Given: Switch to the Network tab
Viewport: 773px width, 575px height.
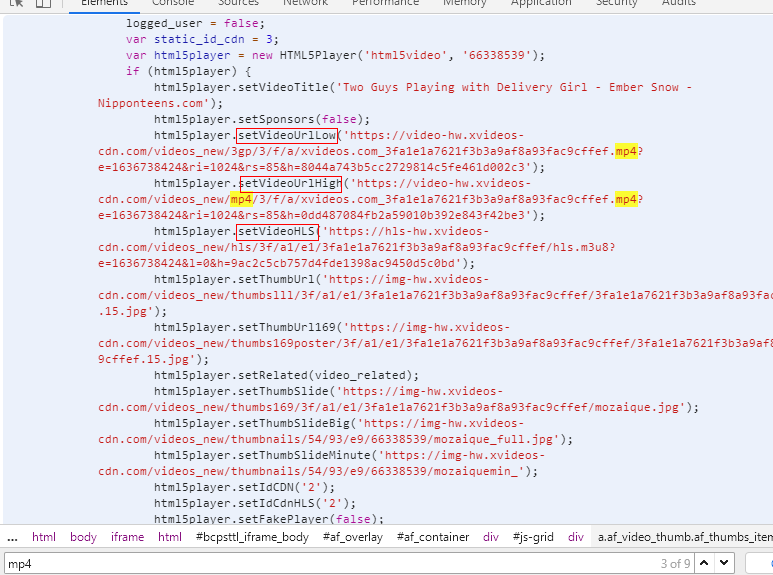Looking at the screenshot, I should (x=305, y=3).
